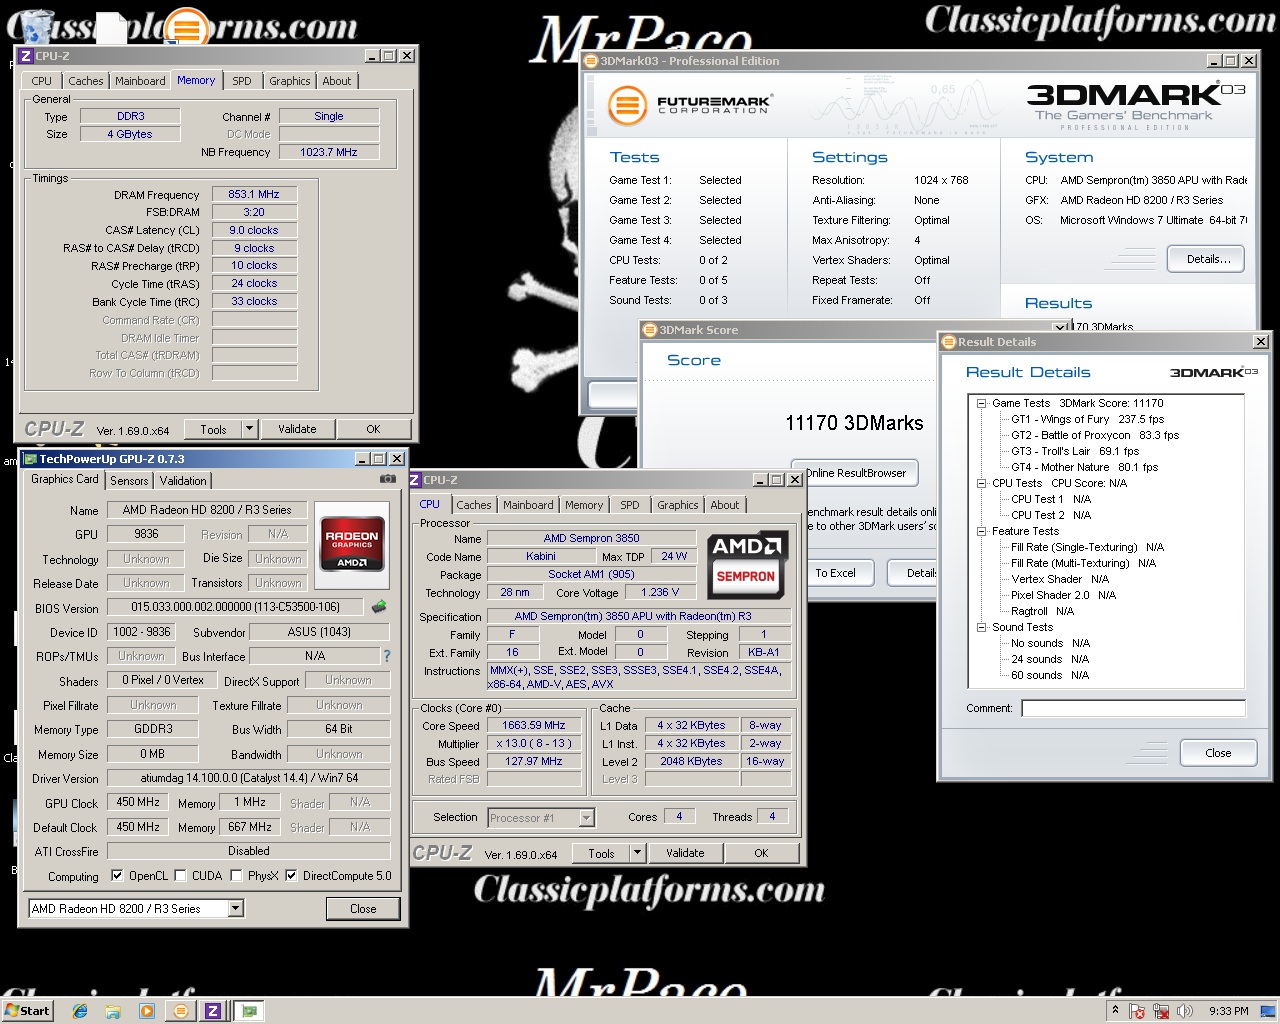Viewport: 1280px width, 1024px height.
Task: Click the Result Details title bar icon
Action: (x=949, y=342)
